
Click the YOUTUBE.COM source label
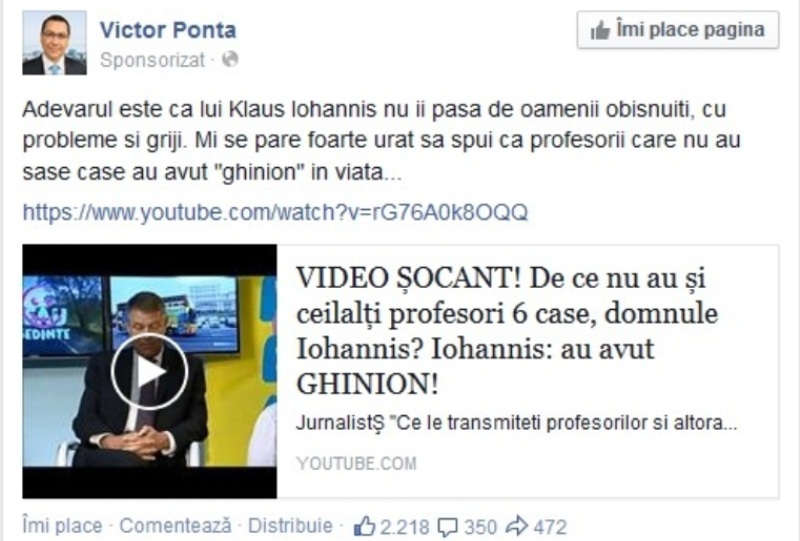point(357,463)
